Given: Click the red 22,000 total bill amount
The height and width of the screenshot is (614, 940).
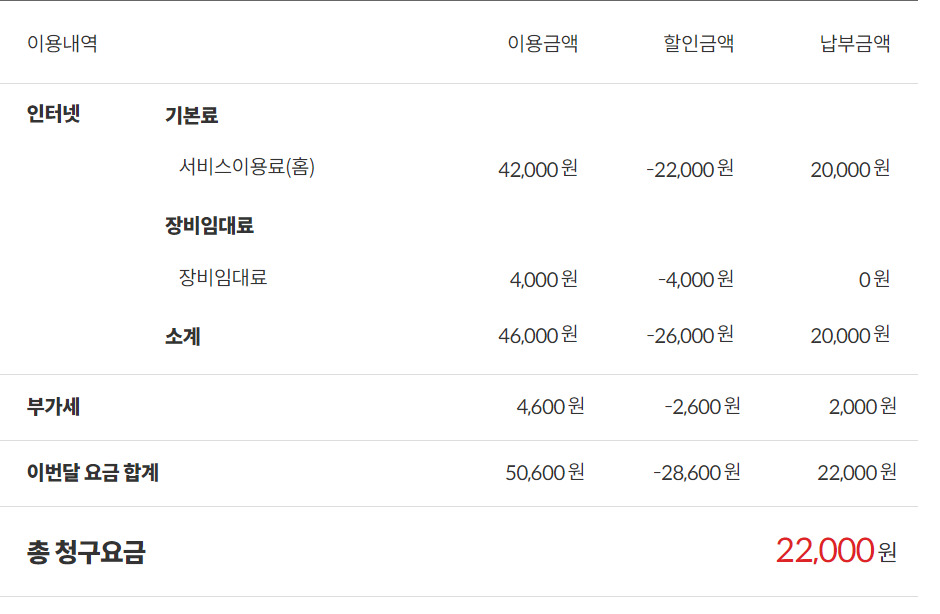Looking at the screenshot, I should coord(824,550).
